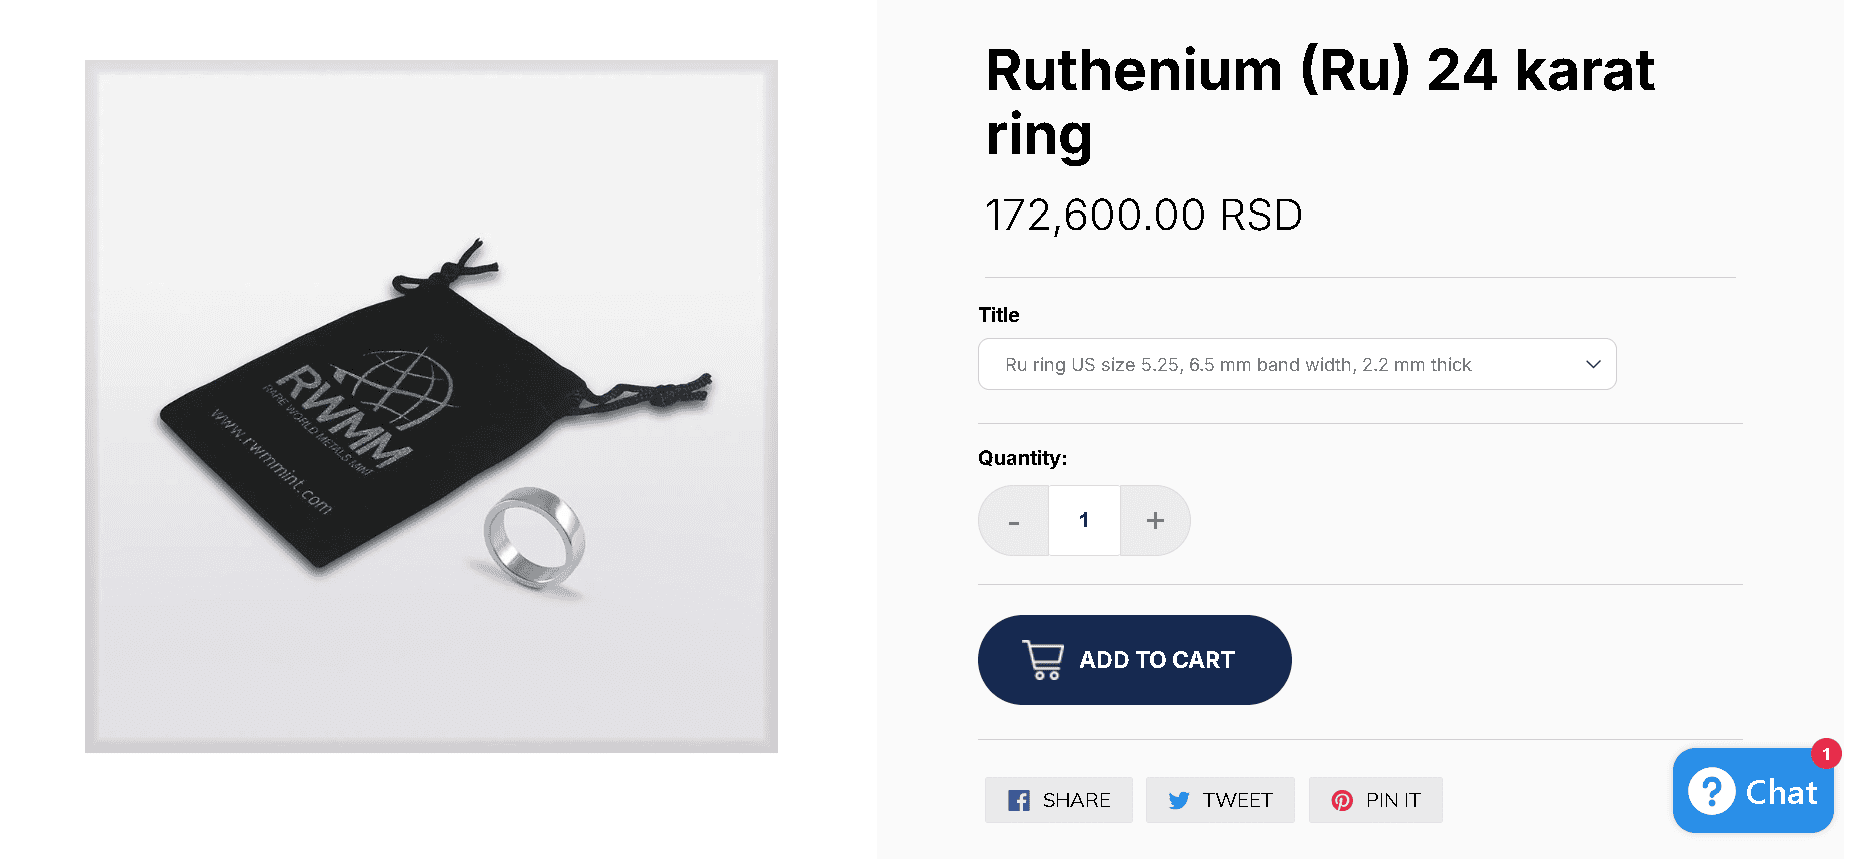This screenshot has height=859, width=1851.
Task: Decrease quantity with the minus button
Action: pyautogui.click(x=1014, y=520)
